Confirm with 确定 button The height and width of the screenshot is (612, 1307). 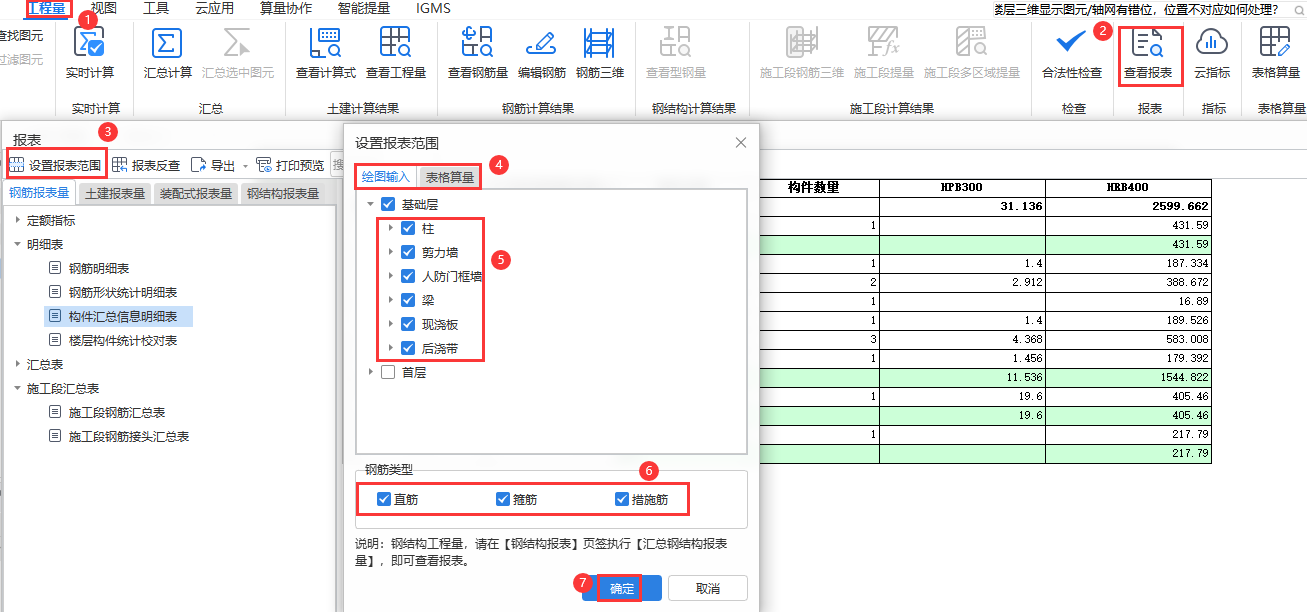tap(622, 588)
